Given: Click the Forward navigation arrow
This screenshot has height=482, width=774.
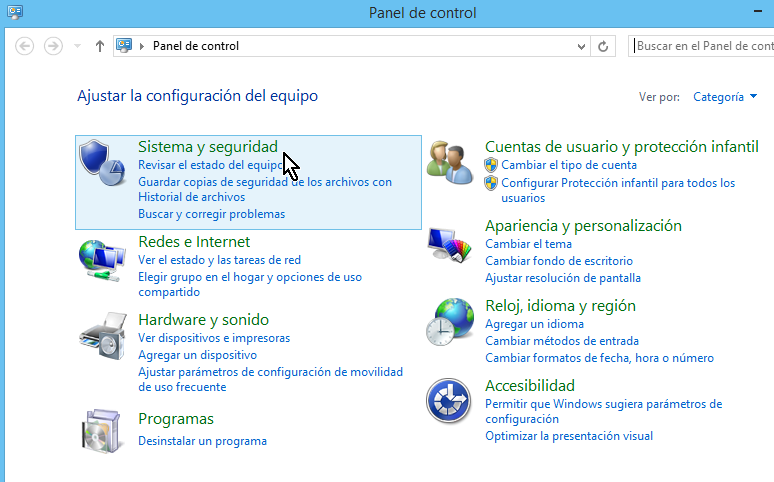Looking at the screenshot, I should (x=53, y=46).
